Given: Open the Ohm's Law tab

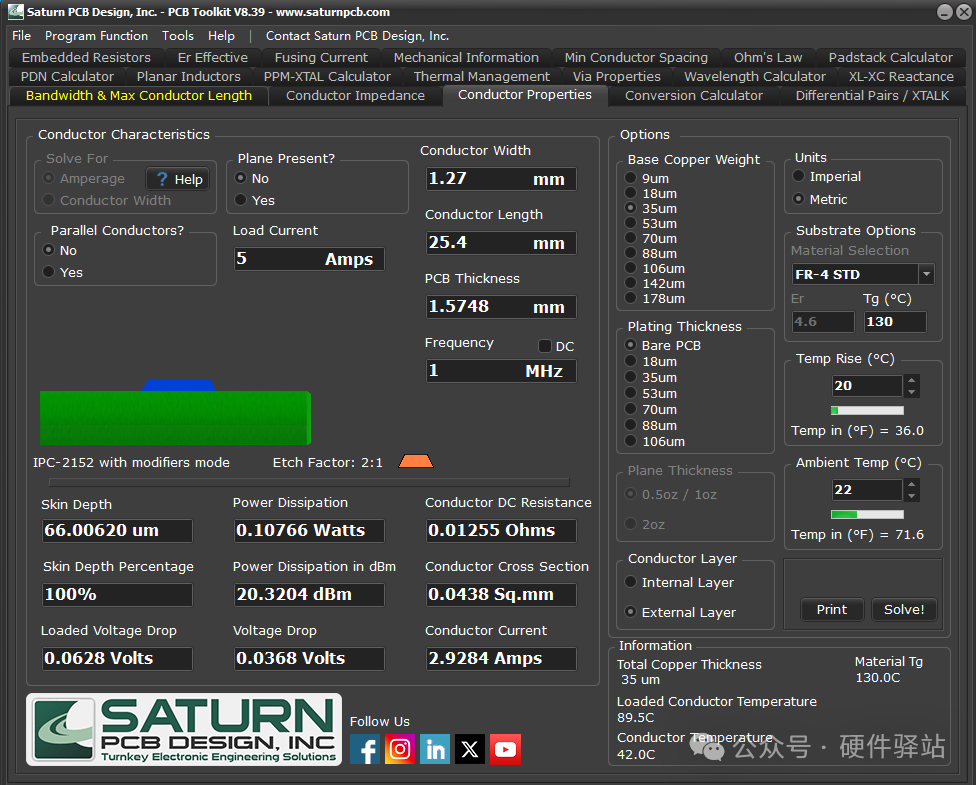Looking at the screenshot, I should pos(767,57).
